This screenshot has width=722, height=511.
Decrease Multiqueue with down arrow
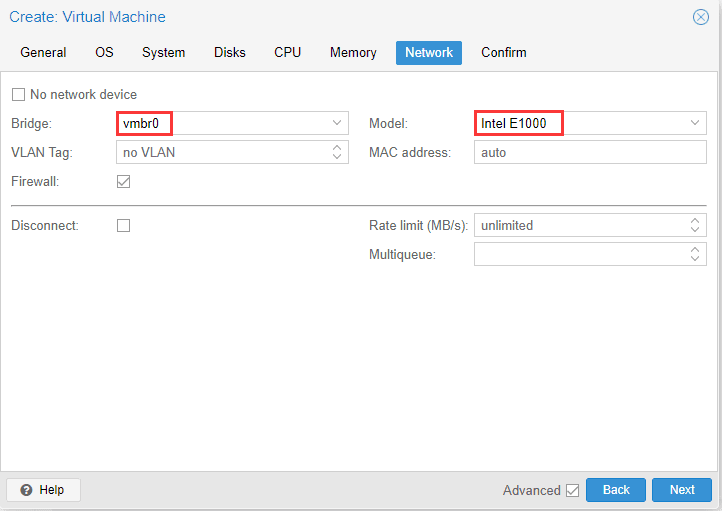695,259
